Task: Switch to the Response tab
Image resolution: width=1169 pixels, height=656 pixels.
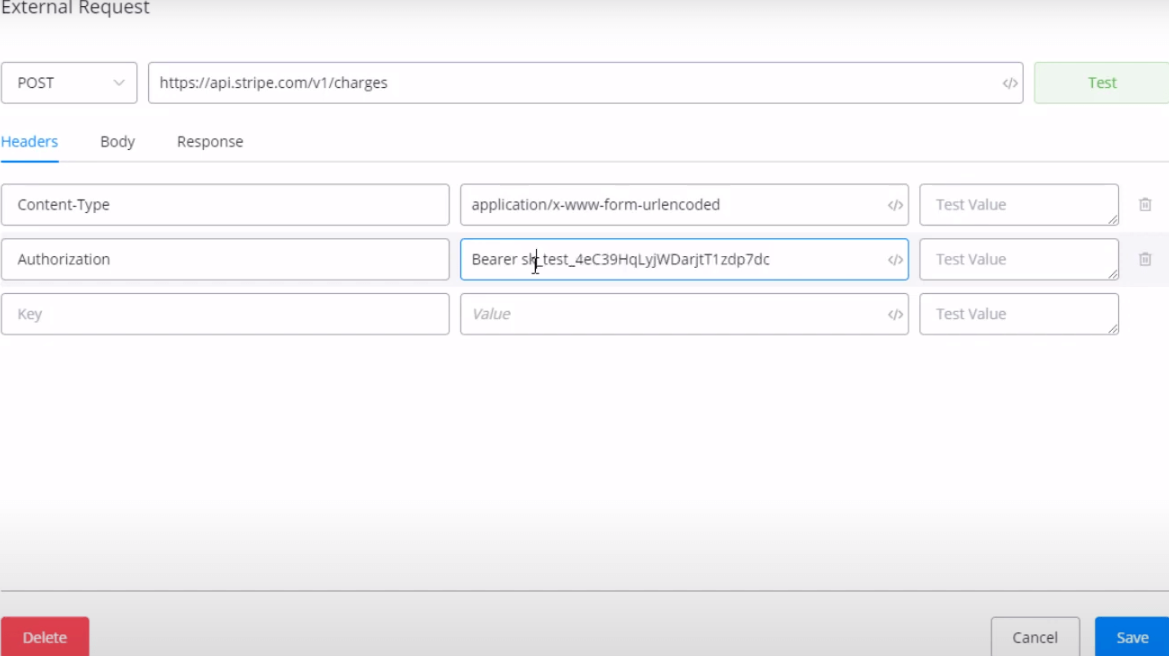Action: (210, 142)
